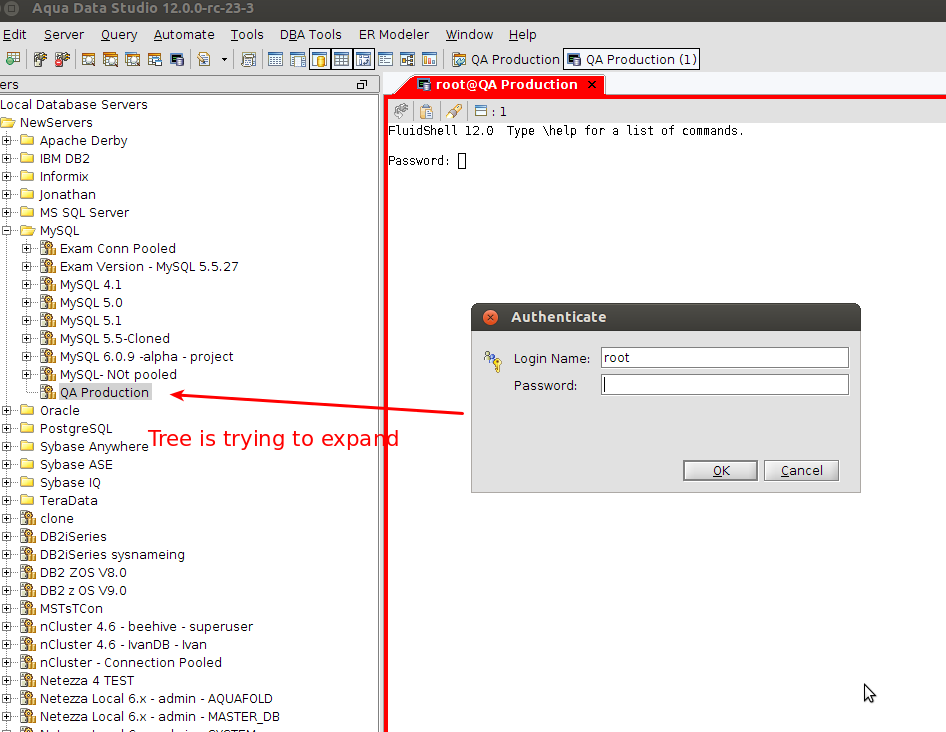Switch to QA Production (1) shell window
The width and height of the screenshot is (946, 732).
(632, 59)
